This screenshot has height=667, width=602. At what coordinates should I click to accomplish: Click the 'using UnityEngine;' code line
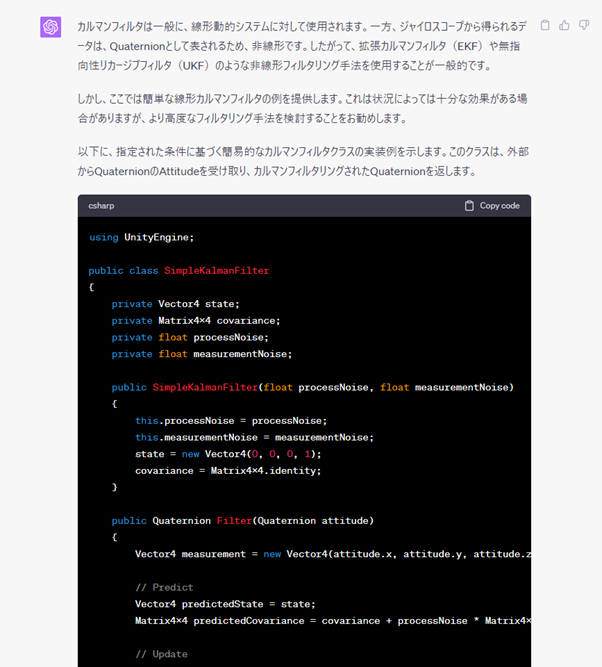point(141,237)
